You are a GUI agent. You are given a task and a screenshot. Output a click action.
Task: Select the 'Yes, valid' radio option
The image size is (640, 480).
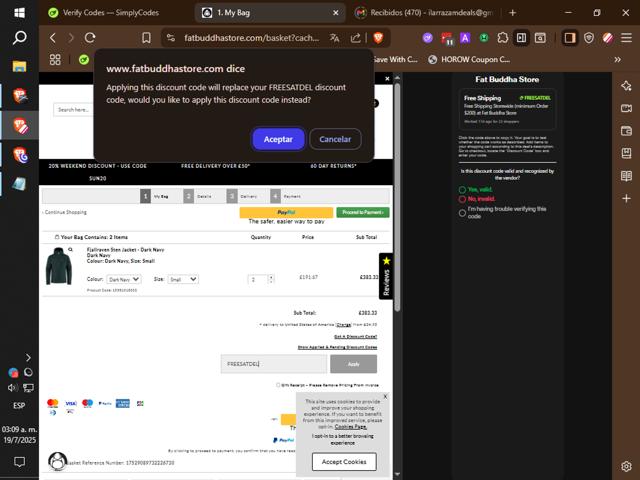462,190
